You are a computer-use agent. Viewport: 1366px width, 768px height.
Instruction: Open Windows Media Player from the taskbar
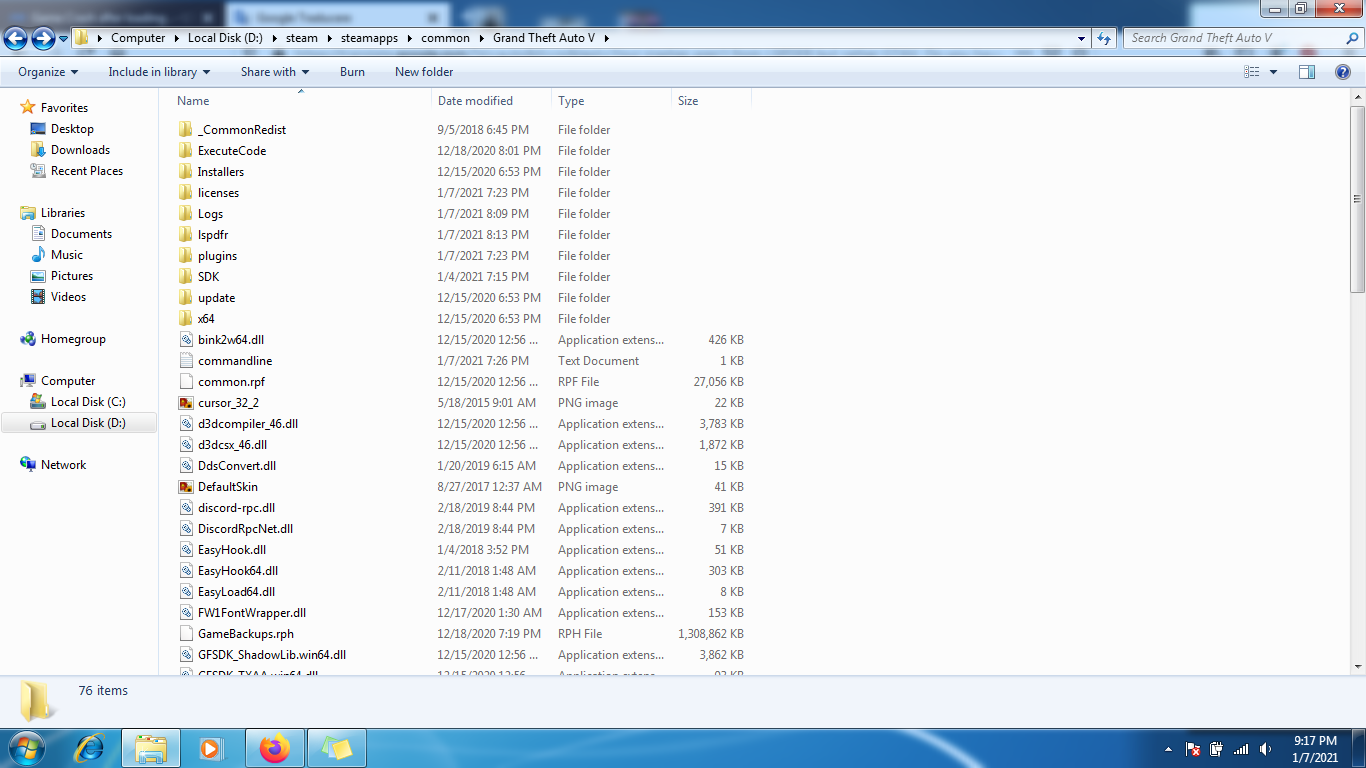pyautogui.click(x=210, y=748)
